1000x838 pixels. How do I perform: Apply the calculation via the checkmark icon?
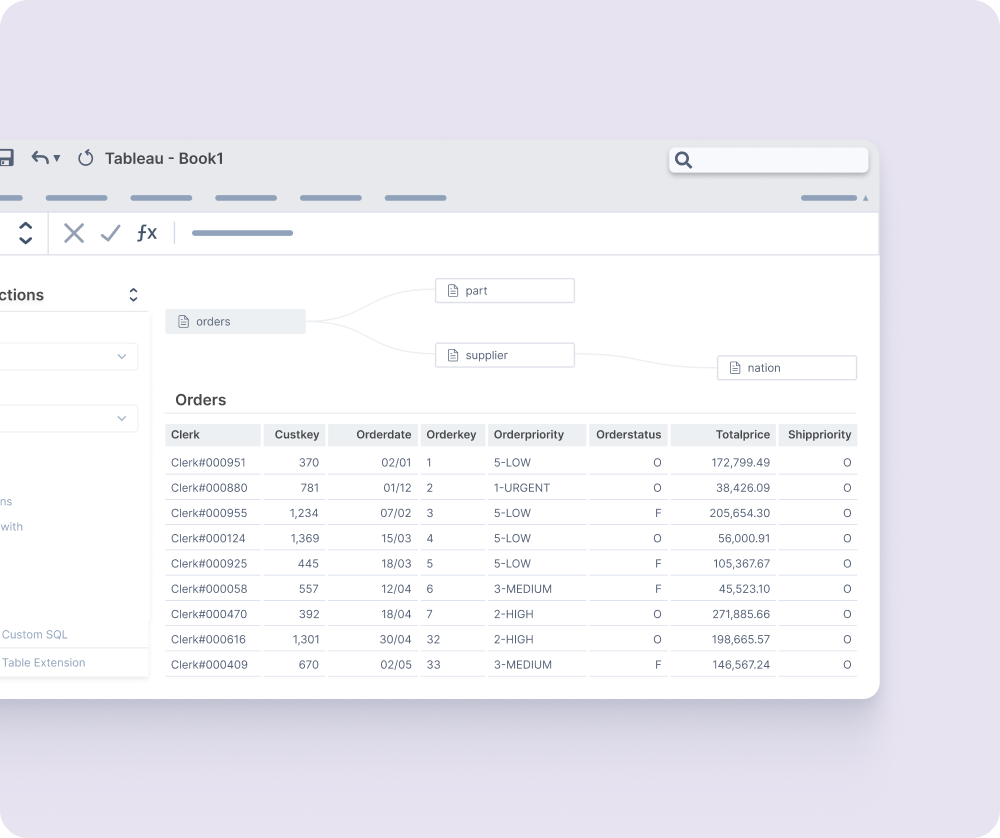coord(110,232)
